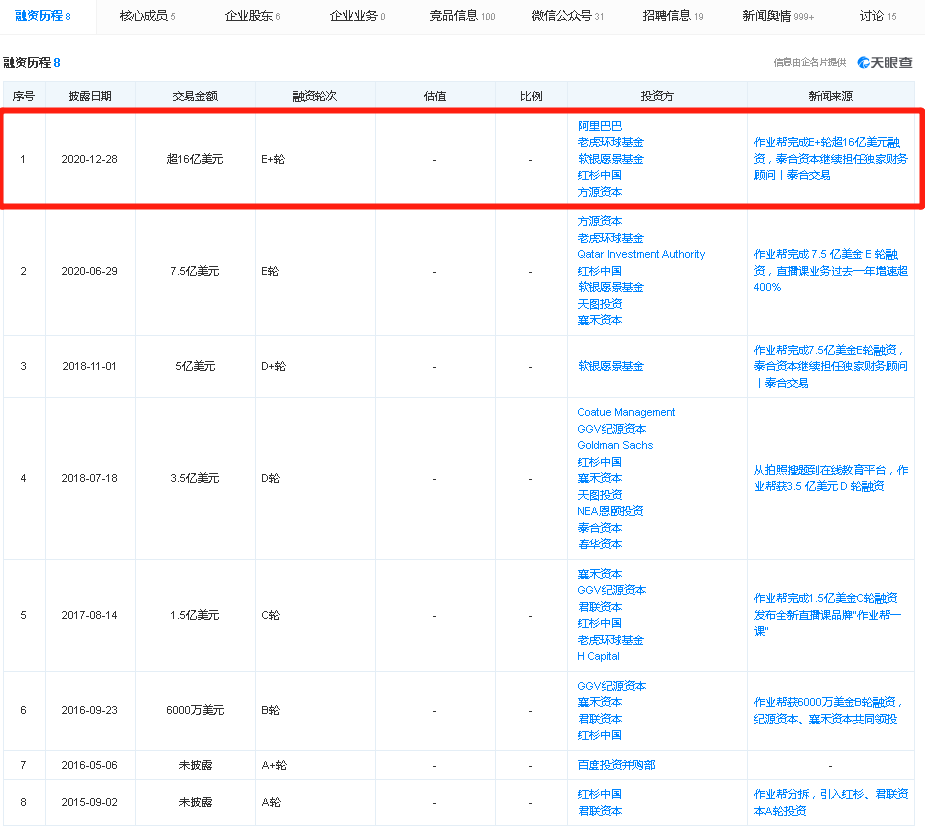Open the 讨论 tab
Image resolution: width=925 pixels, height=834 pixels.
pyautogui.click(x=877, y=16)
